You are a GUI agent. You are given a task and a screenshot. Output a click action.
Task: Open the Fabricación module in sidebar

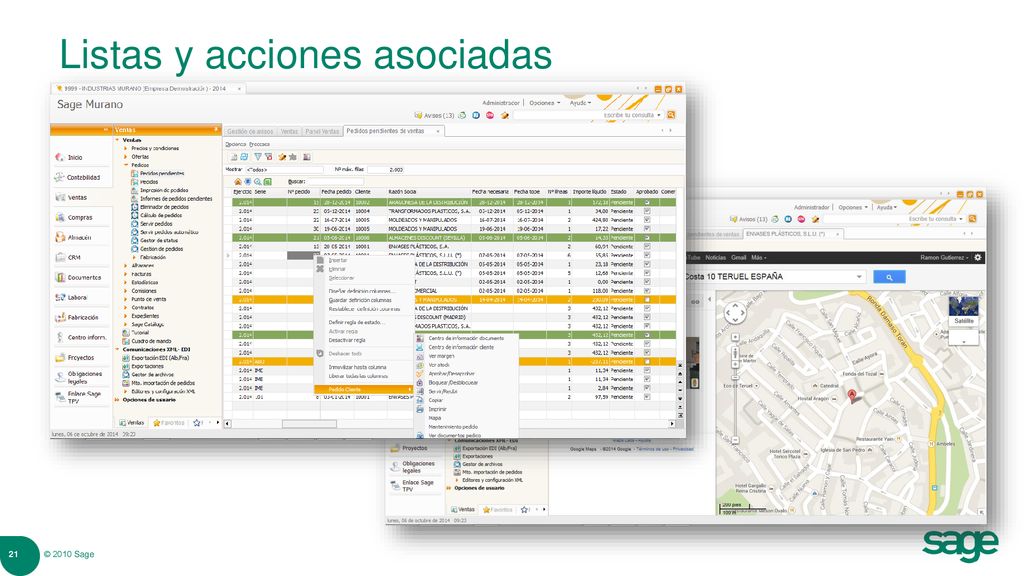tap(76, 317)
